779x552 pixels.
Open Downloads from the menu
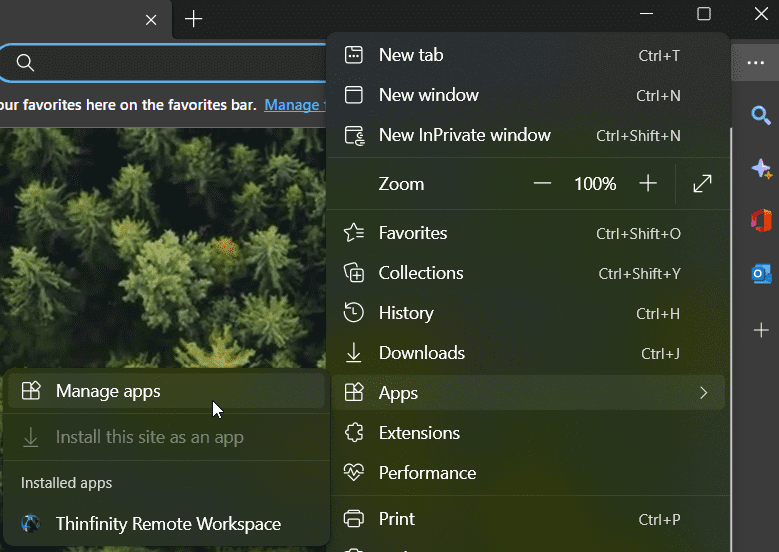[529, 353]
